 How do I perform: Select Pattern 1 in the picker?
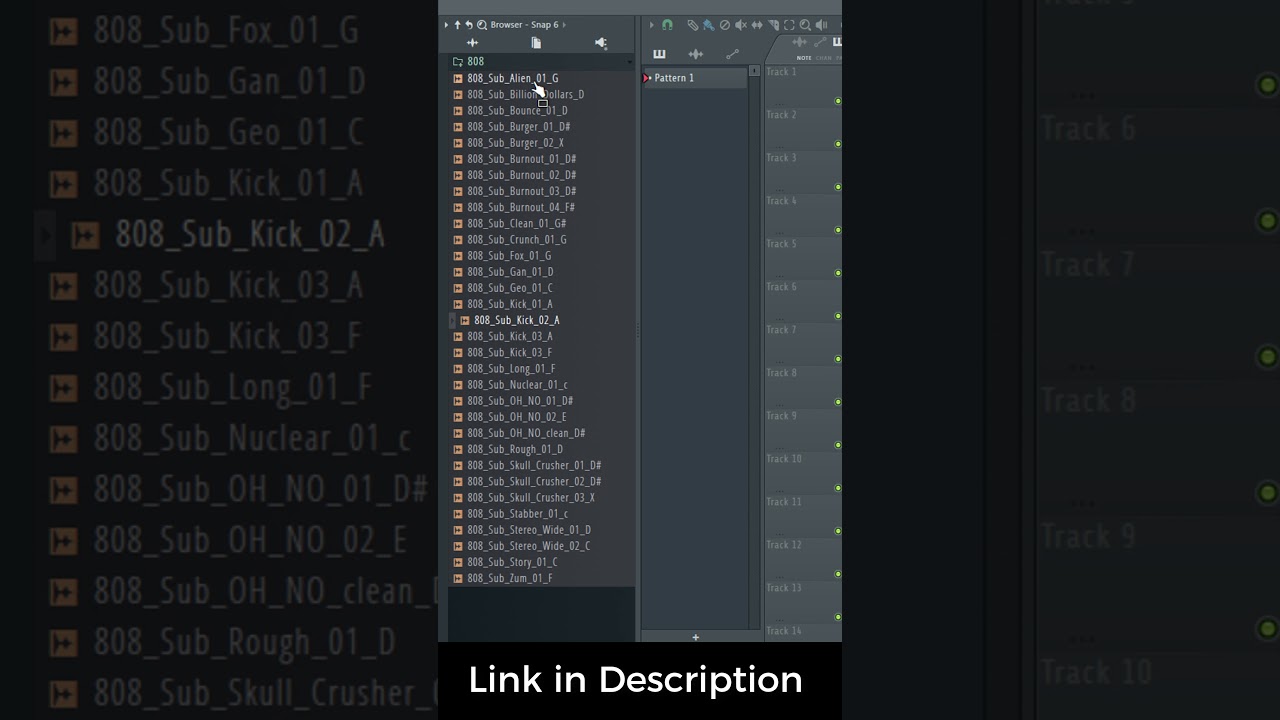(x=695, y=78)
